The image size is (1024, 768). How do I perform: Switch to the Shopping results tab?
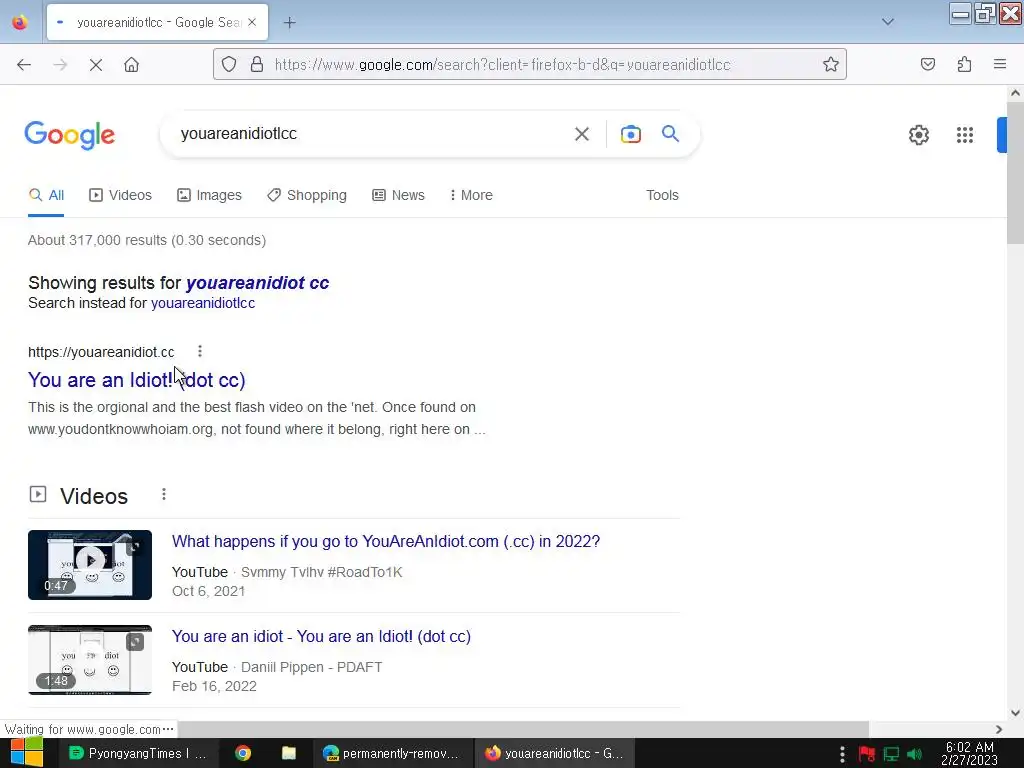[x=307, y=195]
